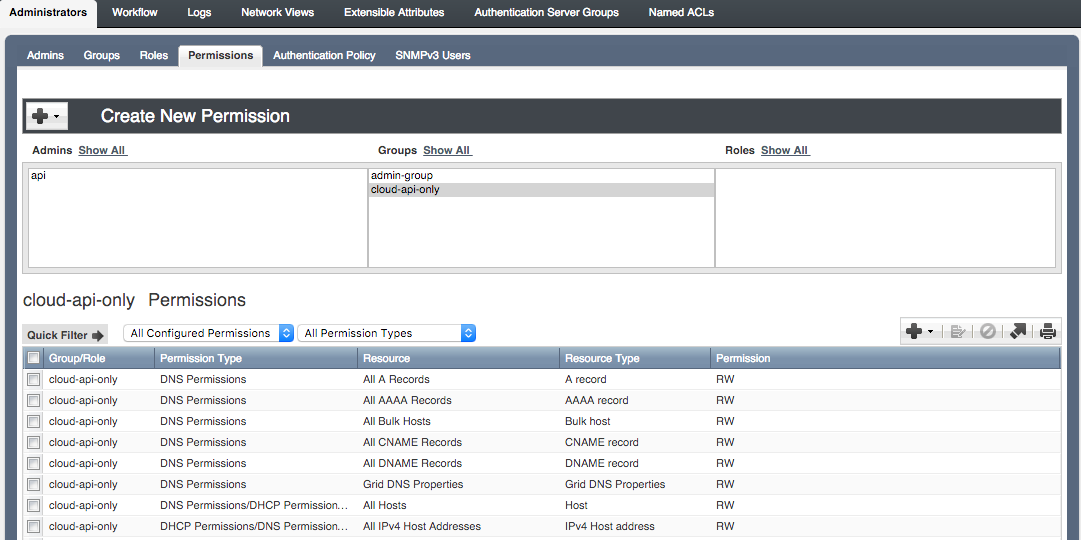
Task: Open the Authentication Policy sub-tab
Action: (324, 55)
